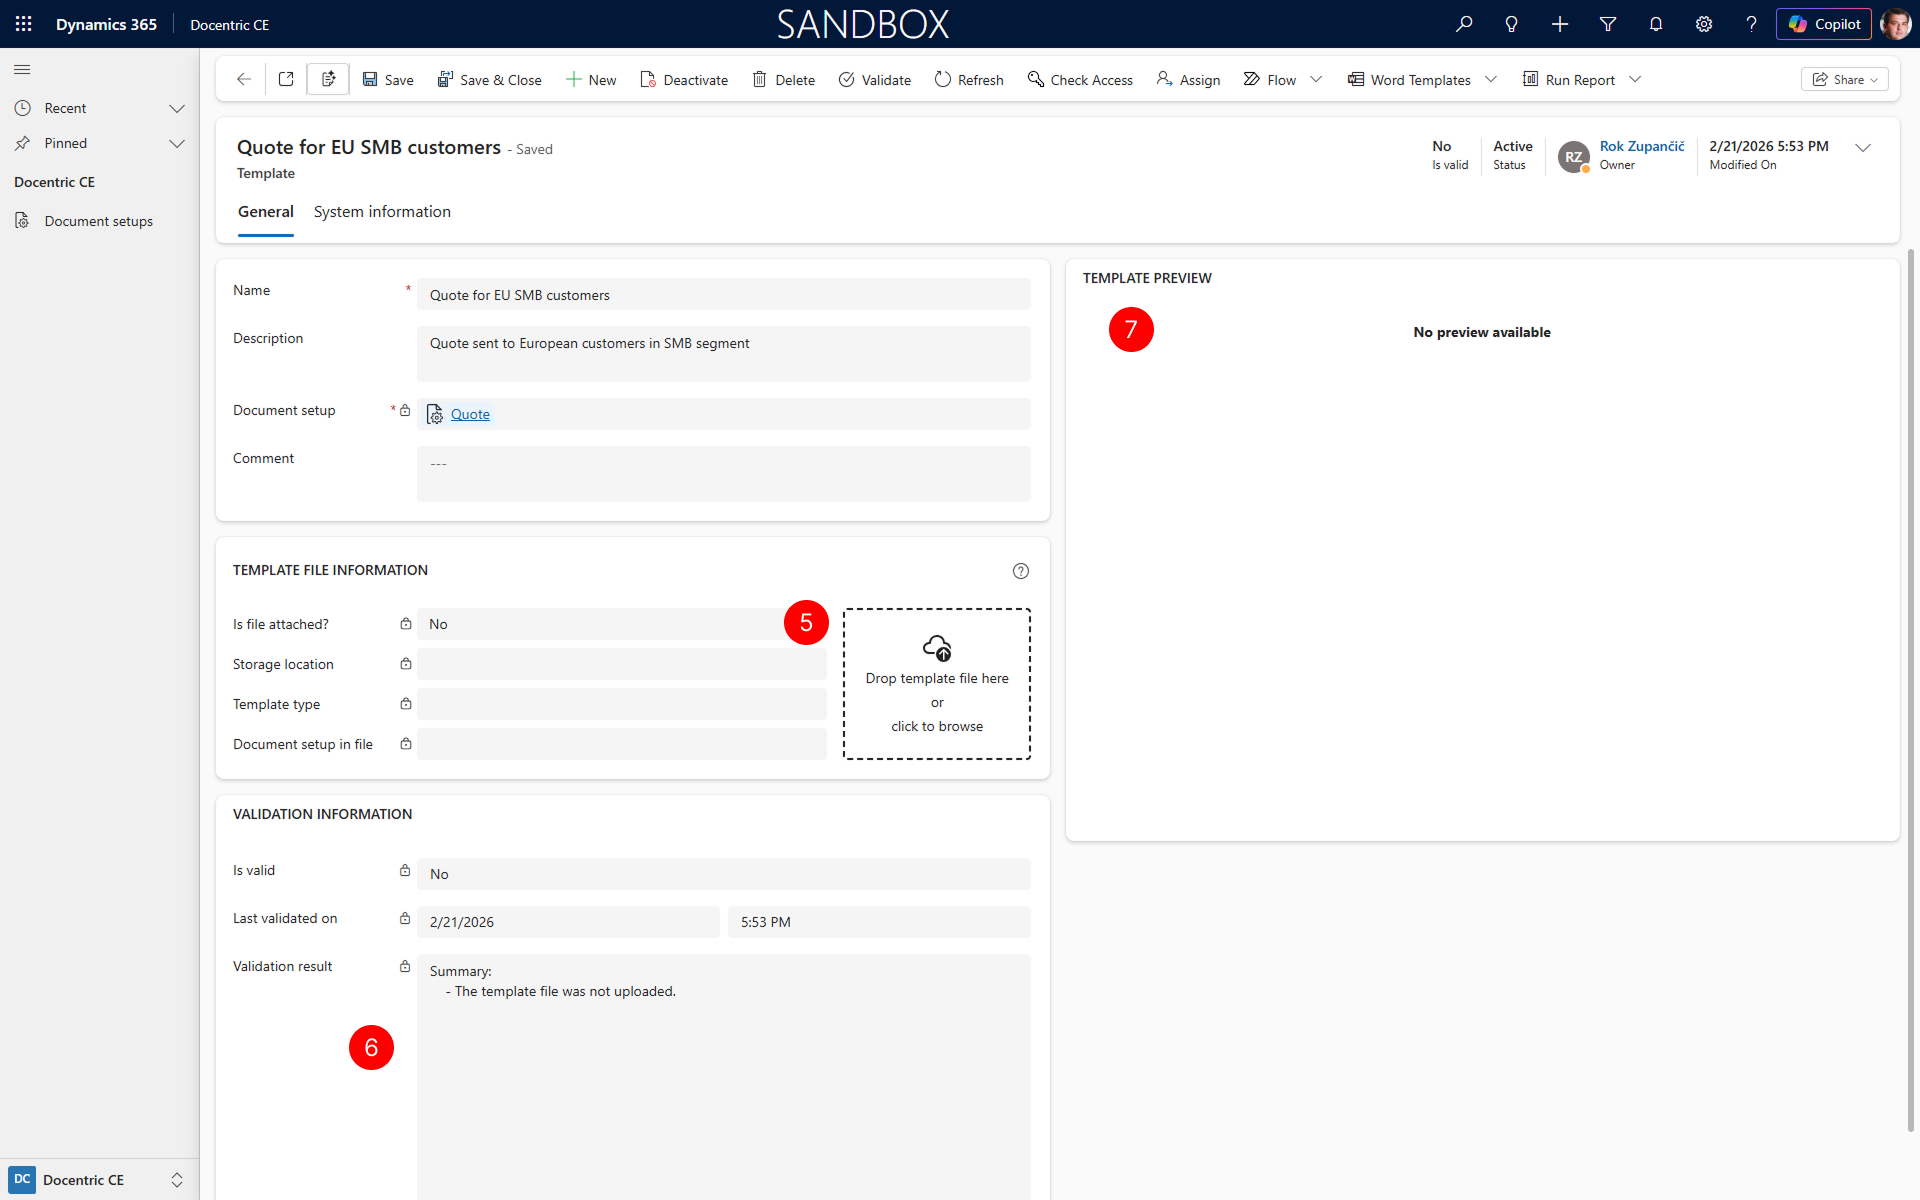Click the Docentric CE app name

click(230, 25)
